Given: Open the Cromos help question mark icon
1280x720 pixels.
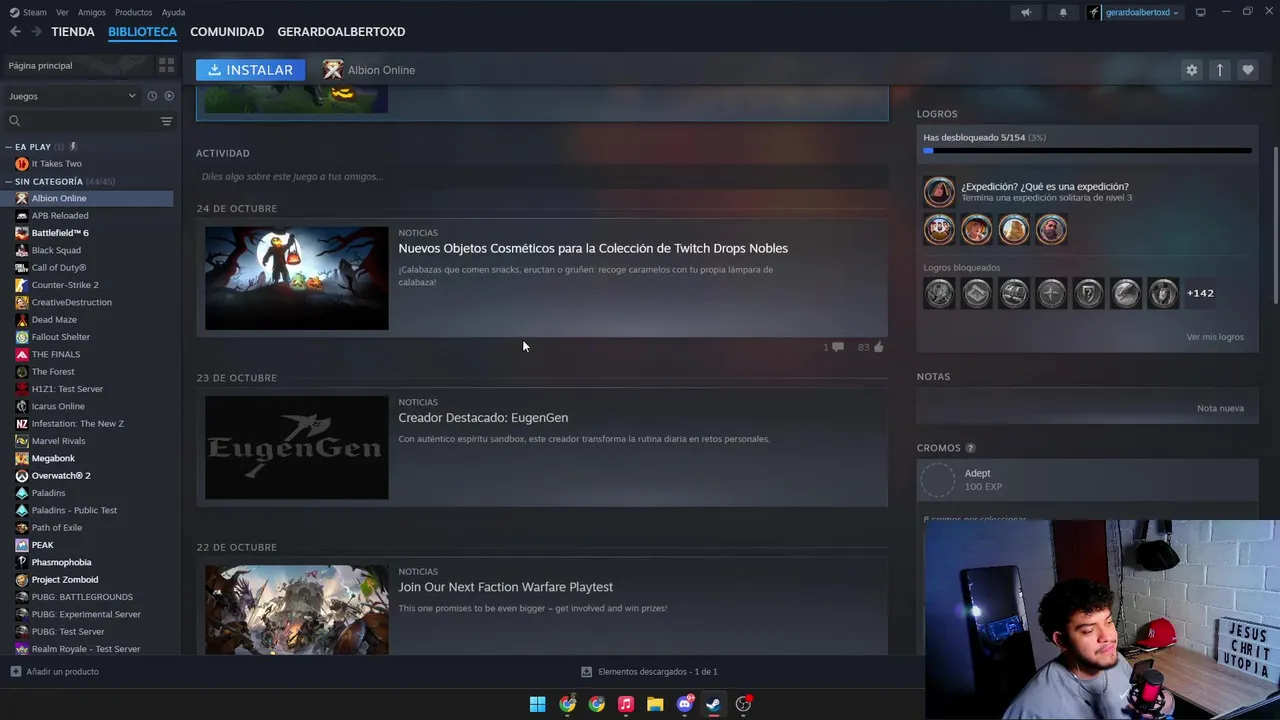Looking at the screenshot, I should click(970, 448).
